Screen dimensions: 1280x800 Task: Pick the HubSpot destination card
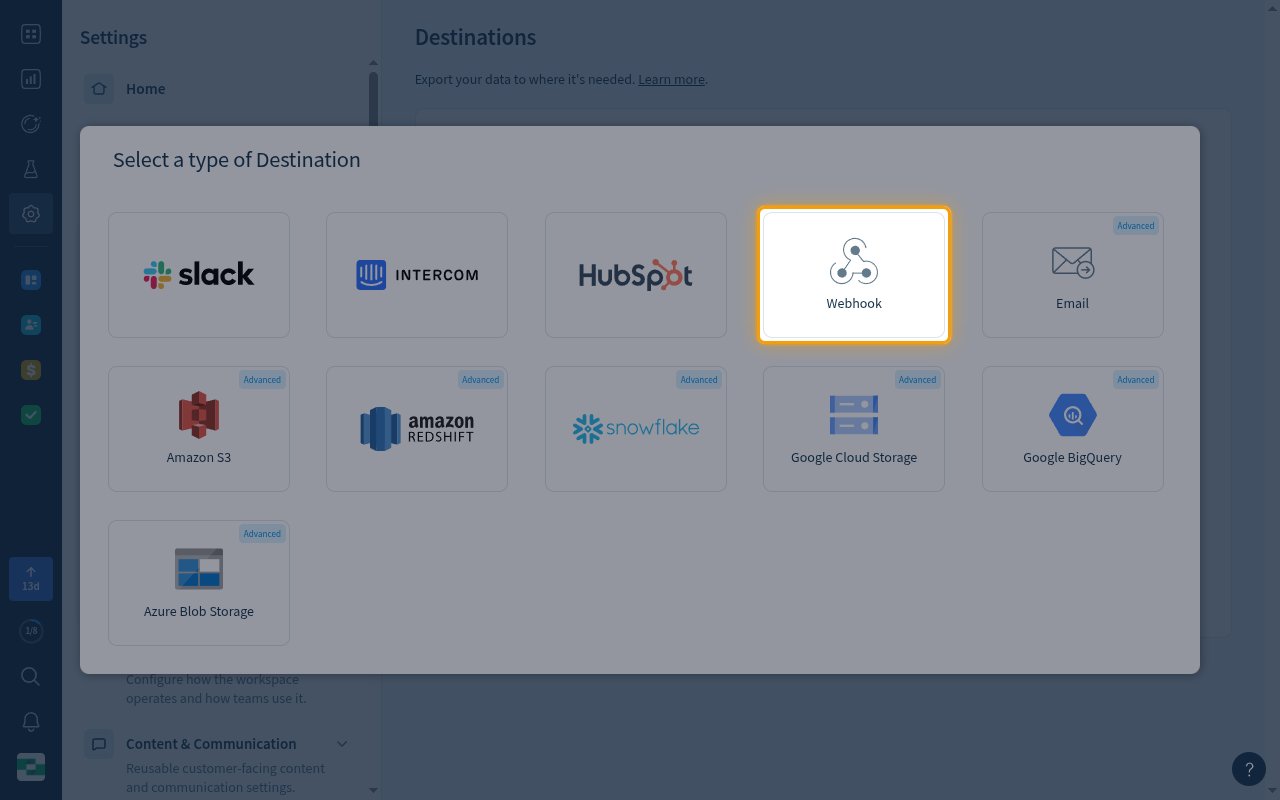[x=636, y=275]
